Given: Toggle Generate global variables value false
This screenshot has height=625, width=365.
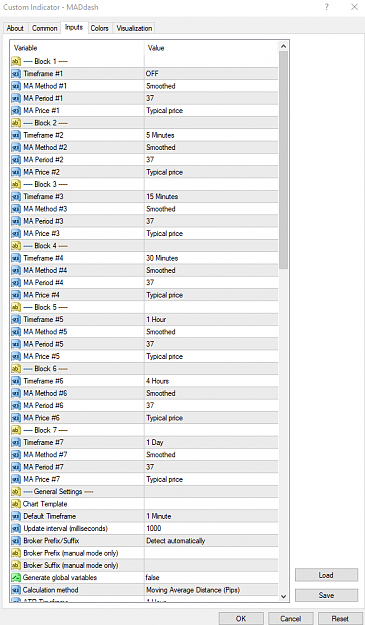Looking at the screenshot, I should 211,578.
